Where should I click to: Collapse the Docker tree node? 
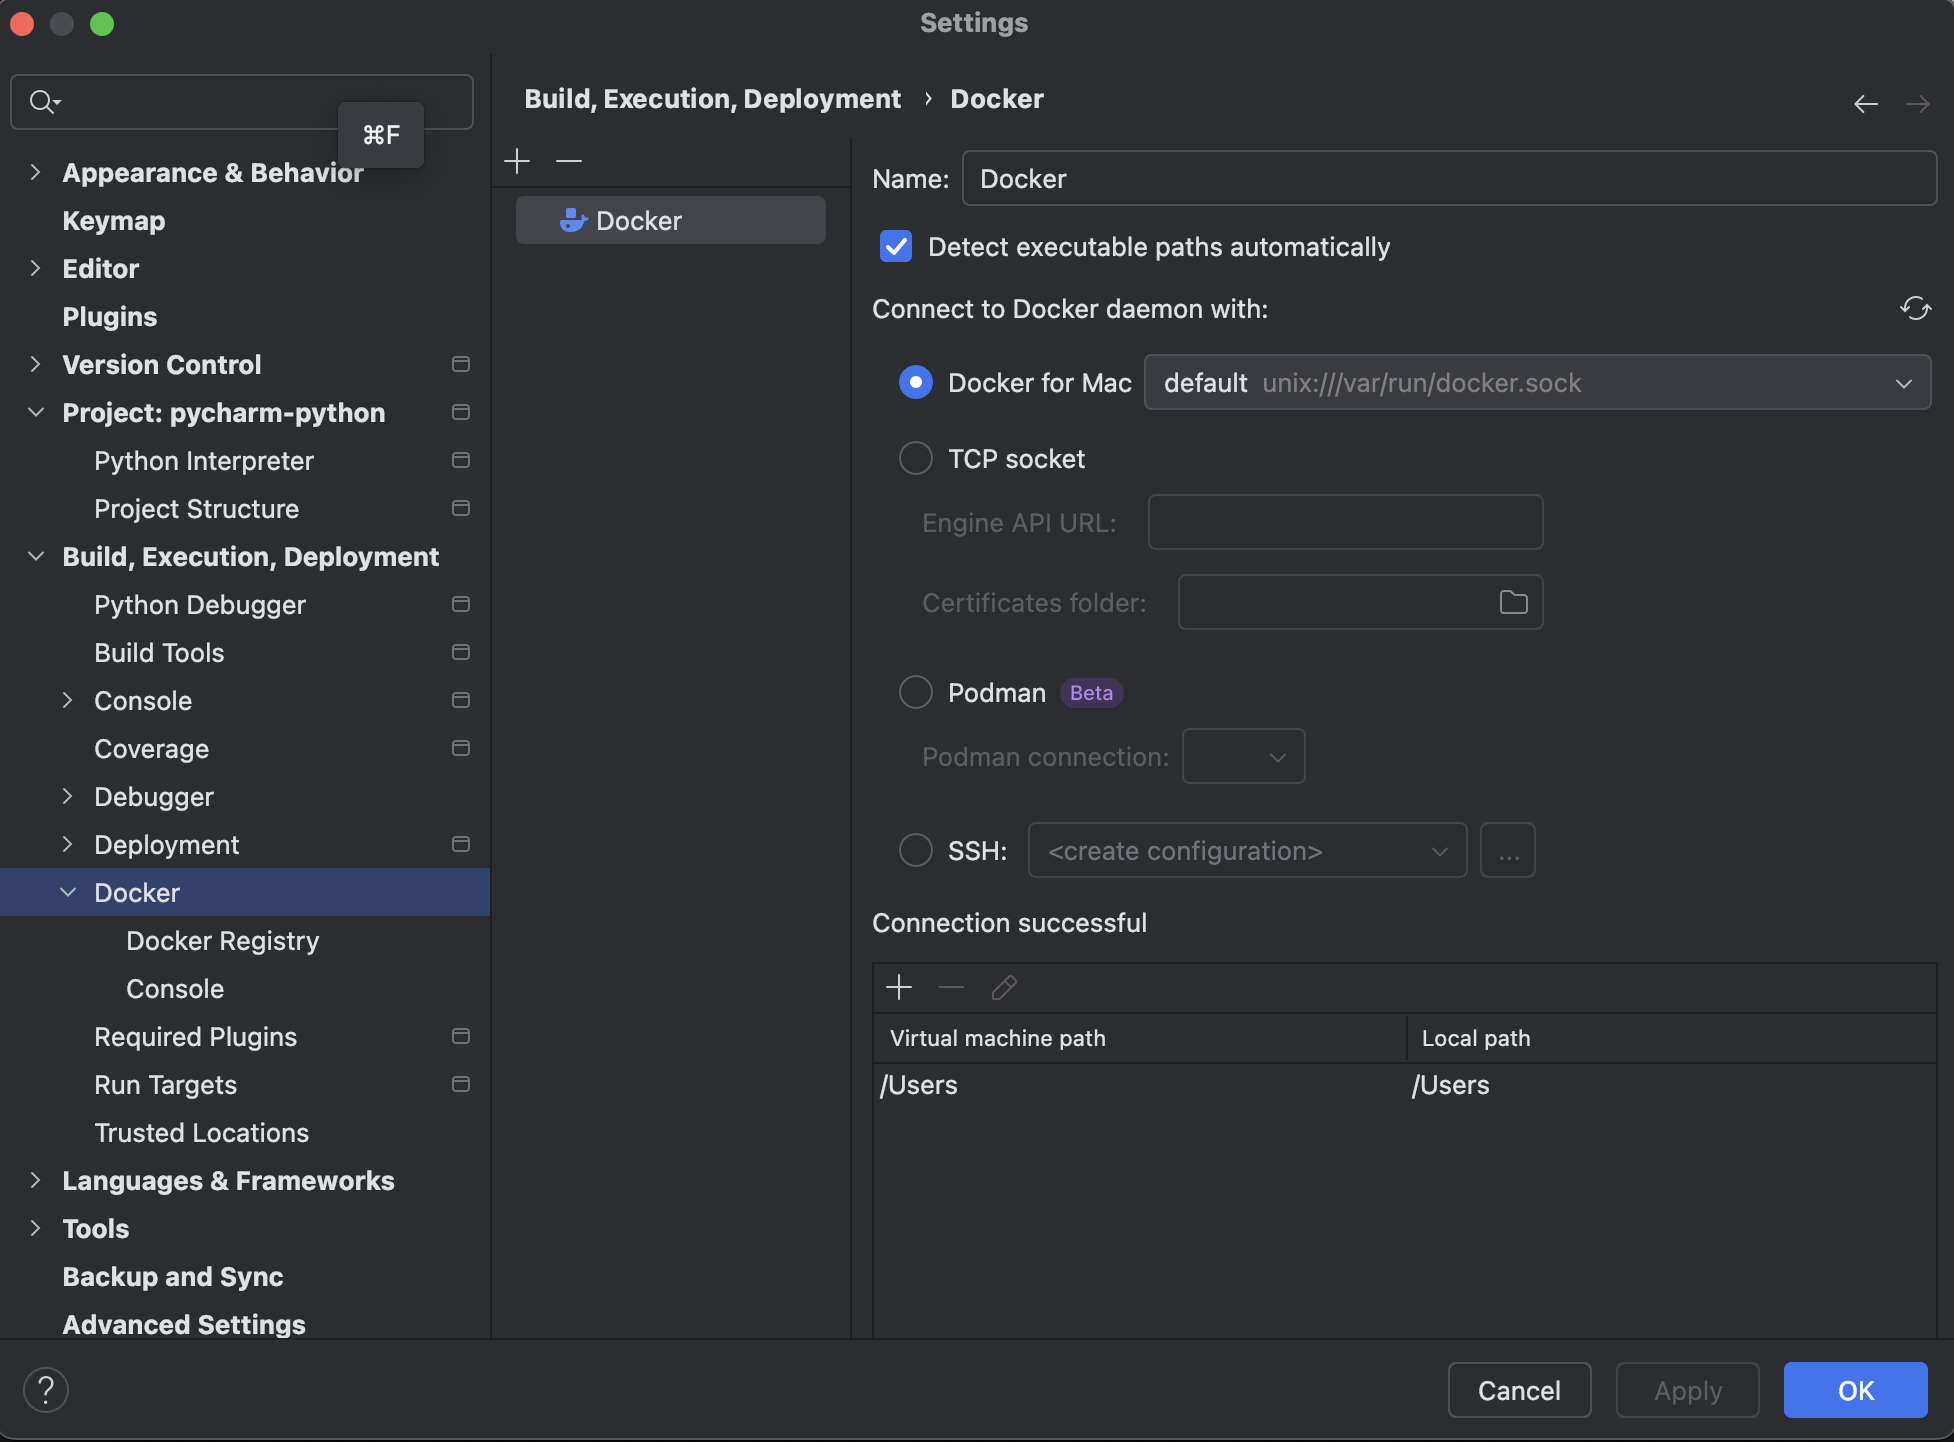[x=67, y=892]
